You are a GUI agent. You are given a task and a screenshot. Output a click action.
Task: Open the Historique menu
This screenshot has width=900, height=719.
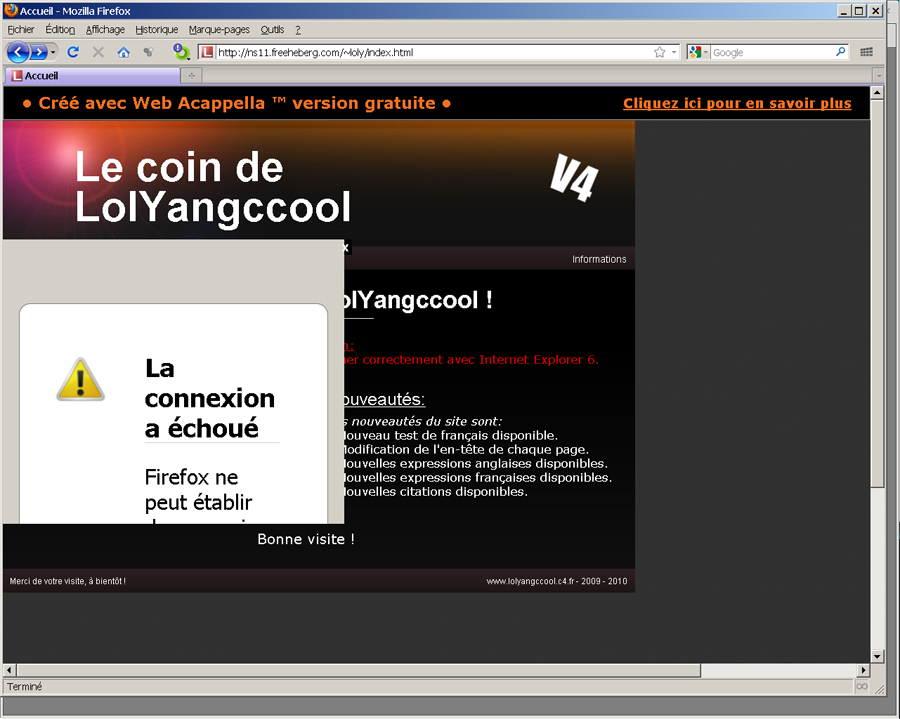[x=157, y=29]
